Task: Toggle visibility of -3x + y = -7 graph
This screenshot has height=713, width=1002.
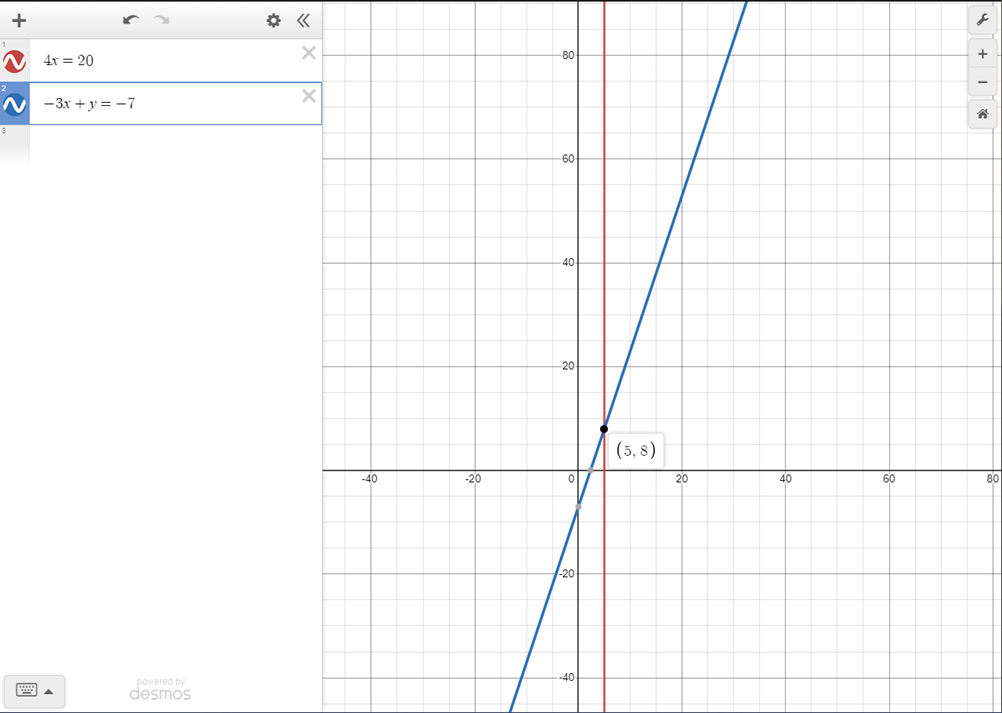Action: pyautogui.click(x=15, y=104)
